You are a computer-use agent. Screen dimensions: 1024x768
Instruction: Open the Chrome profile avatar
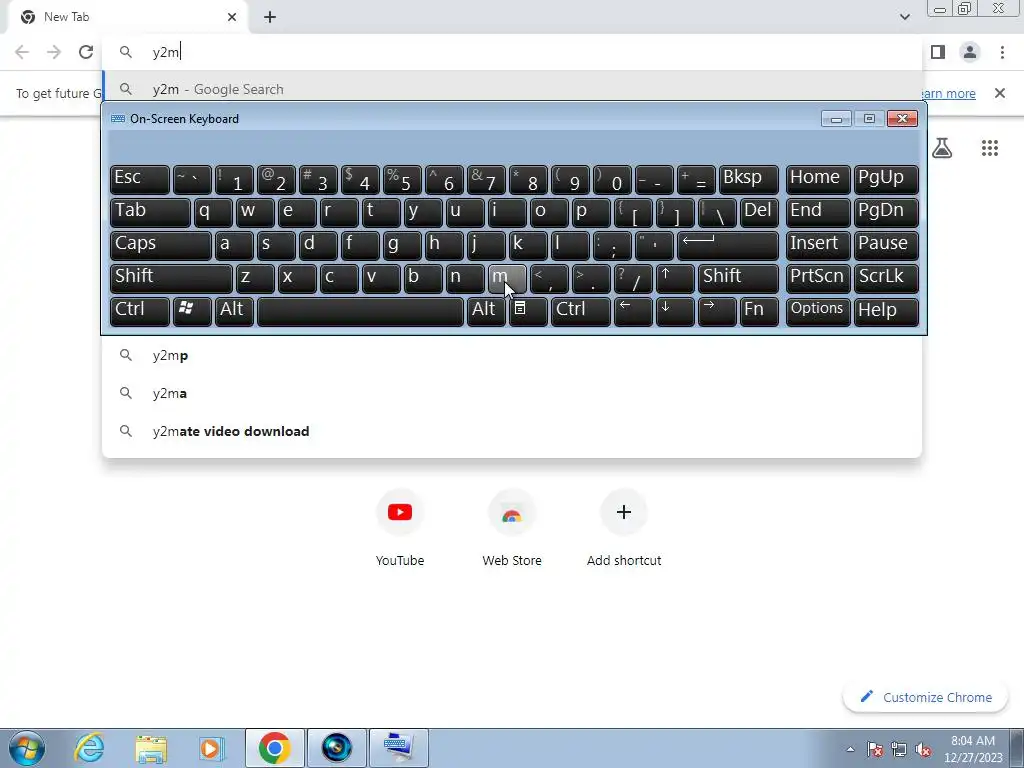[x=970, y=52]
